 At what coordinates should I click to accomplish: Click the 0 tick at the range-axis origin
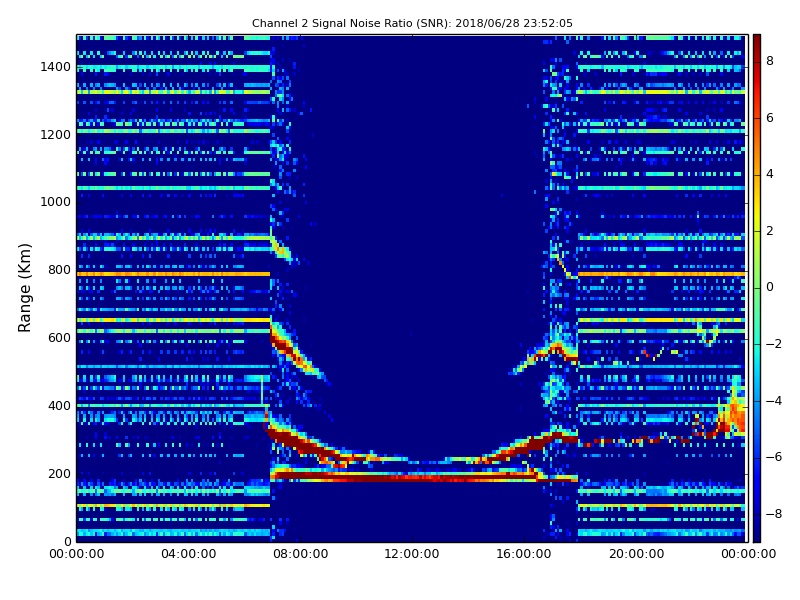click(x=67, y=541)
